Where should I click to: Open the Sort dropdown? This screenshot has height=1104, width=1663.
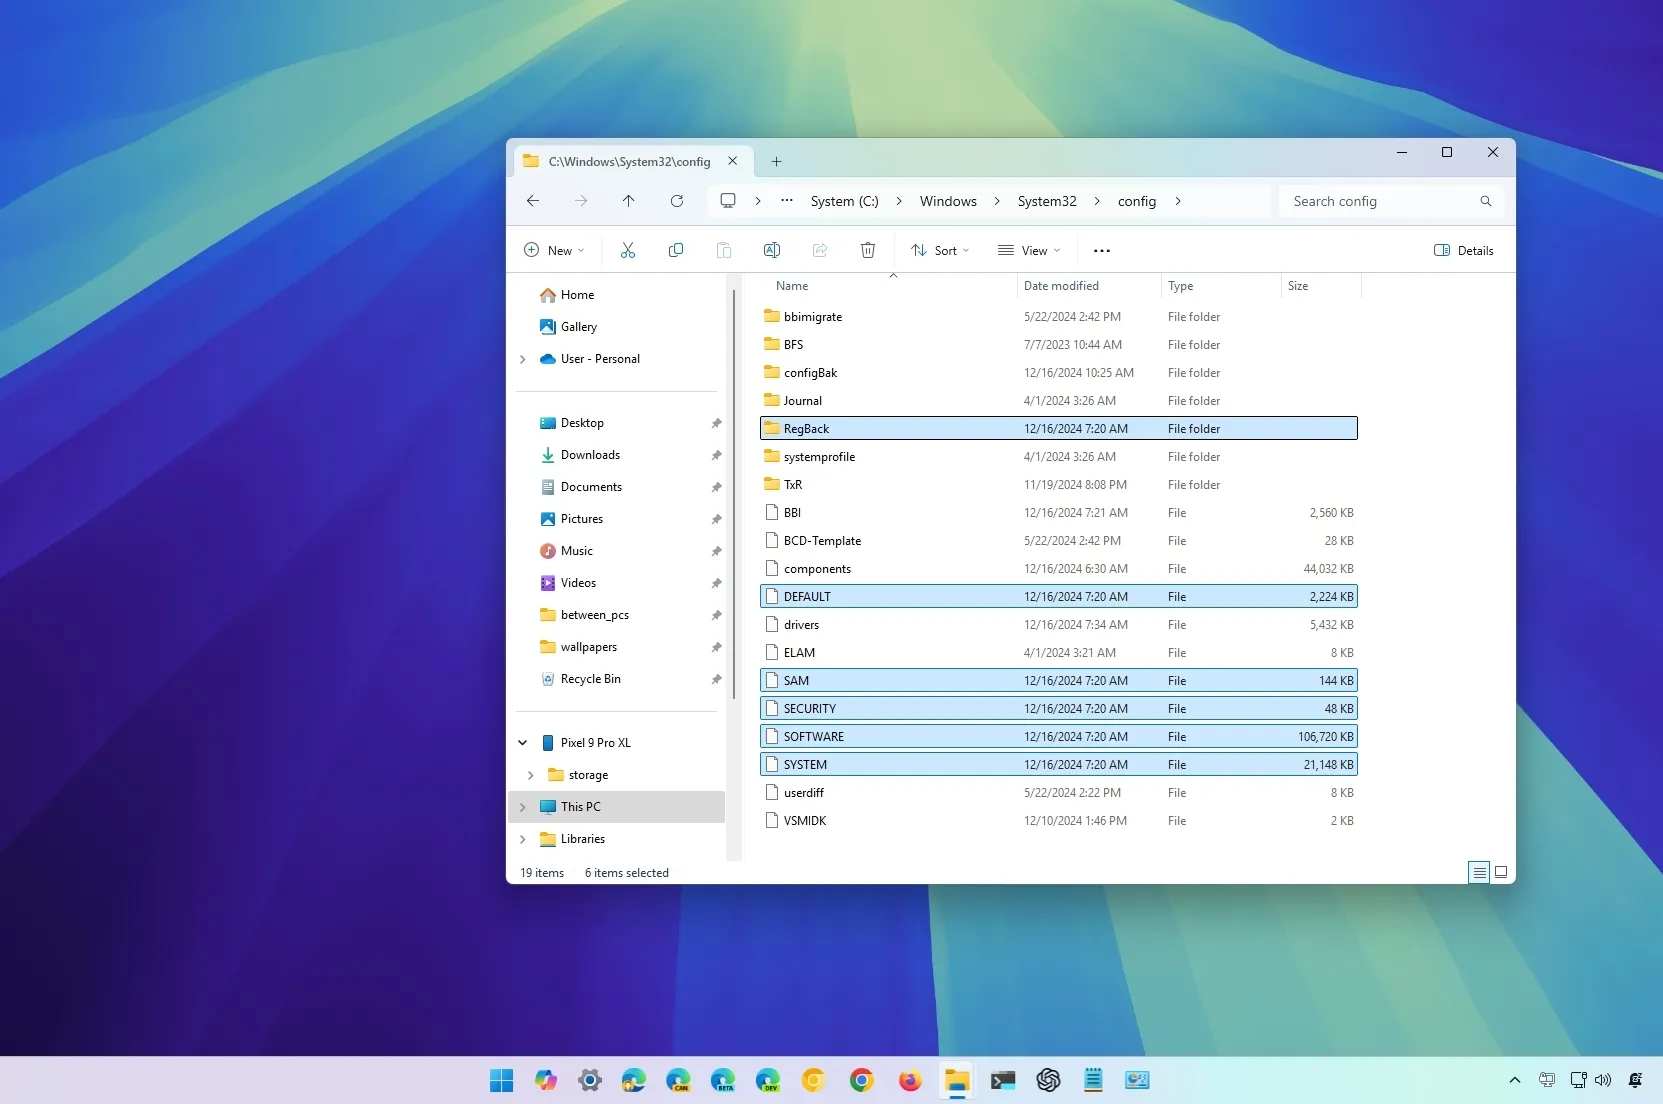(938, 250)
